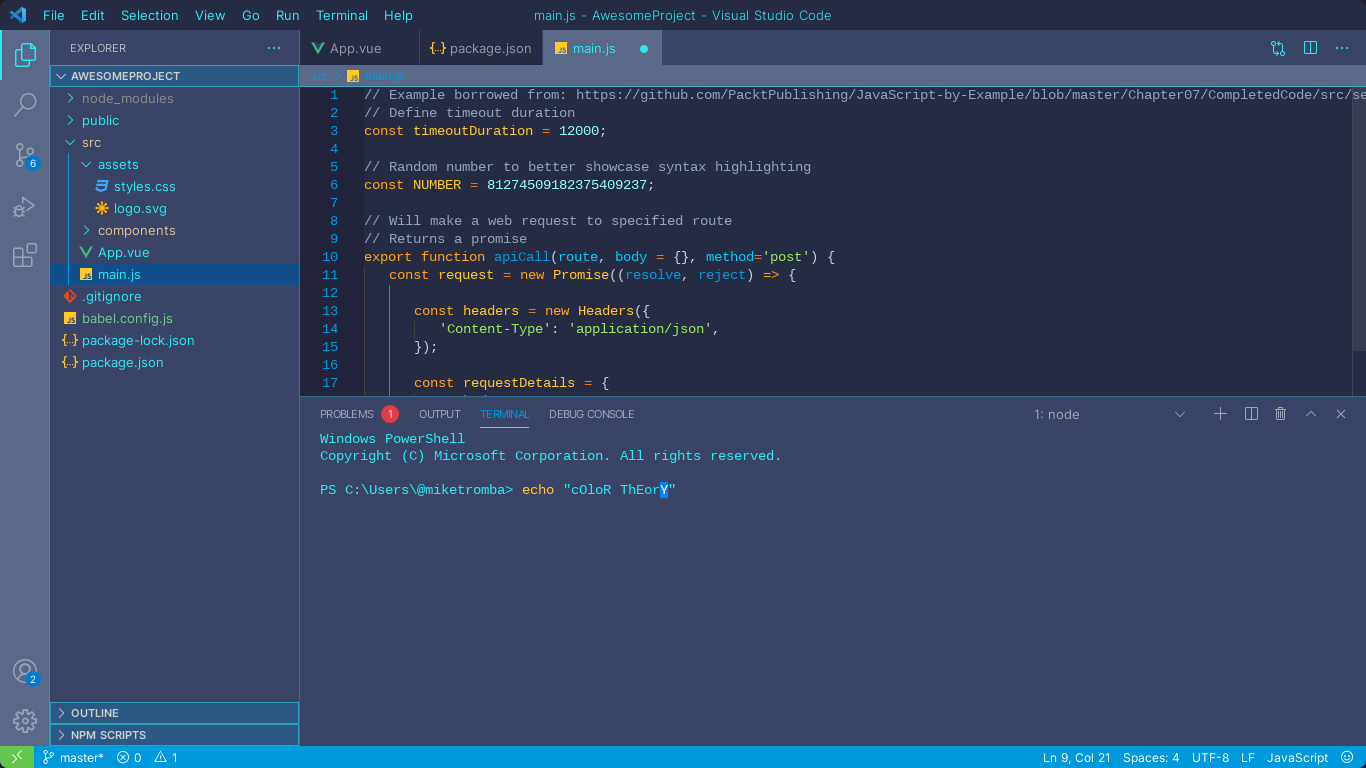Expand the NPM SCRIPTS section
Screen dimensions: 1366x768
175,735
